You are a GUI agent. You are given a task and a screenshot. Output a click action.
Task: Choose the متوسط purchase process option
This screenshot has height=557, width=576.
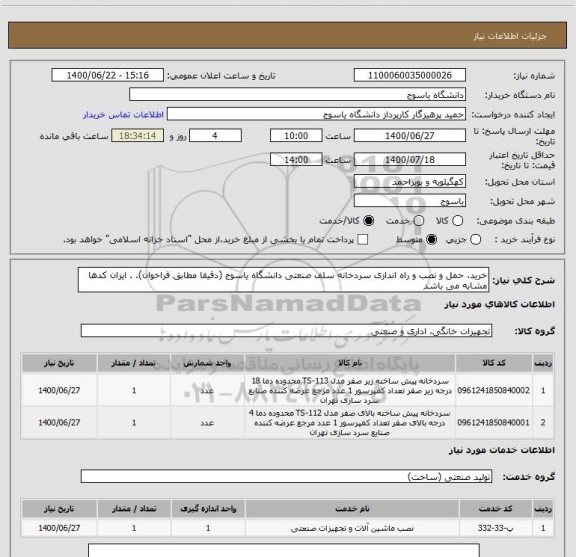coord(431,240)
